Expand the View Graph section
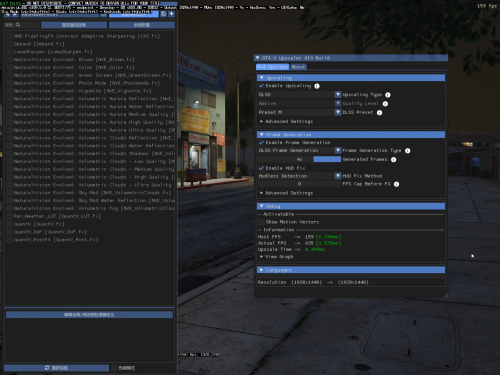Screen dimensions: 500x375 (x=276, y=257)
